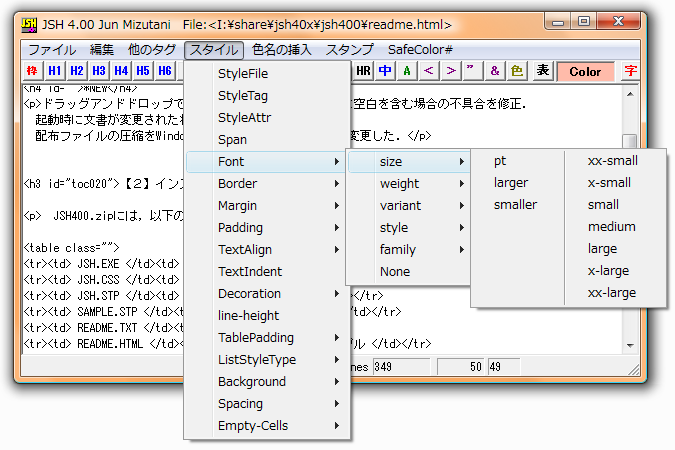Open the スタンプ menu

[349, 50]
